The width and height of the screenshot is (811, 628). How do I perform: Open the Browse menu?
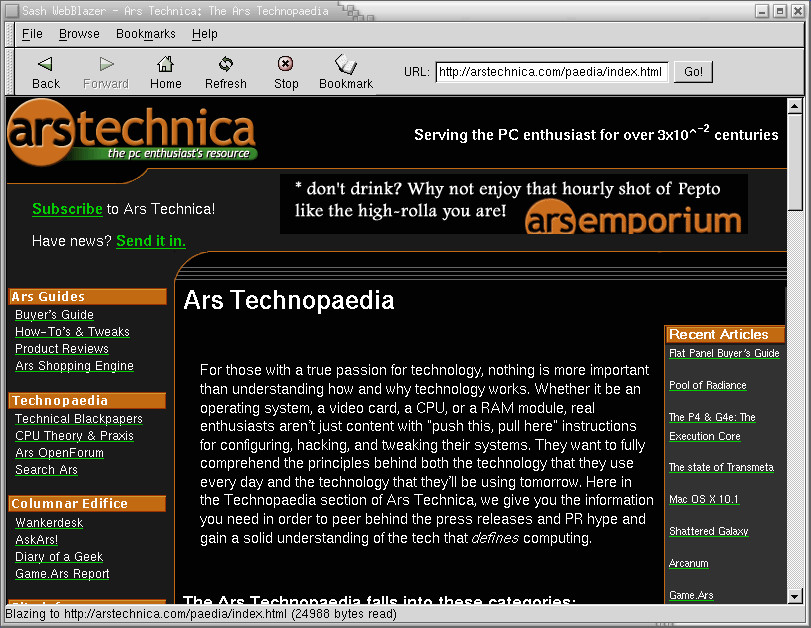[79, 34]
